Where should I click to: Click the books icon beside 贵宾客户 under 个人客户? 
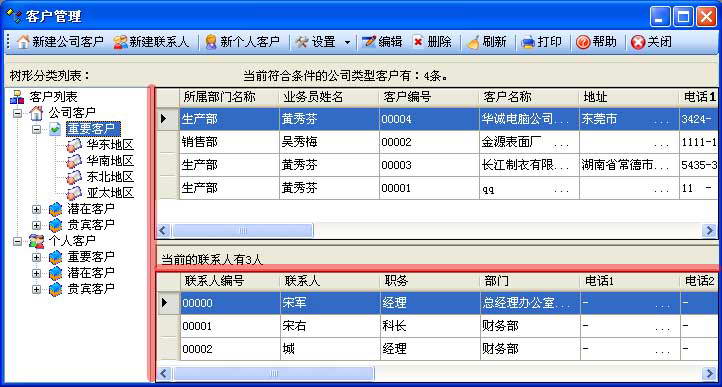tap(55, 289)
